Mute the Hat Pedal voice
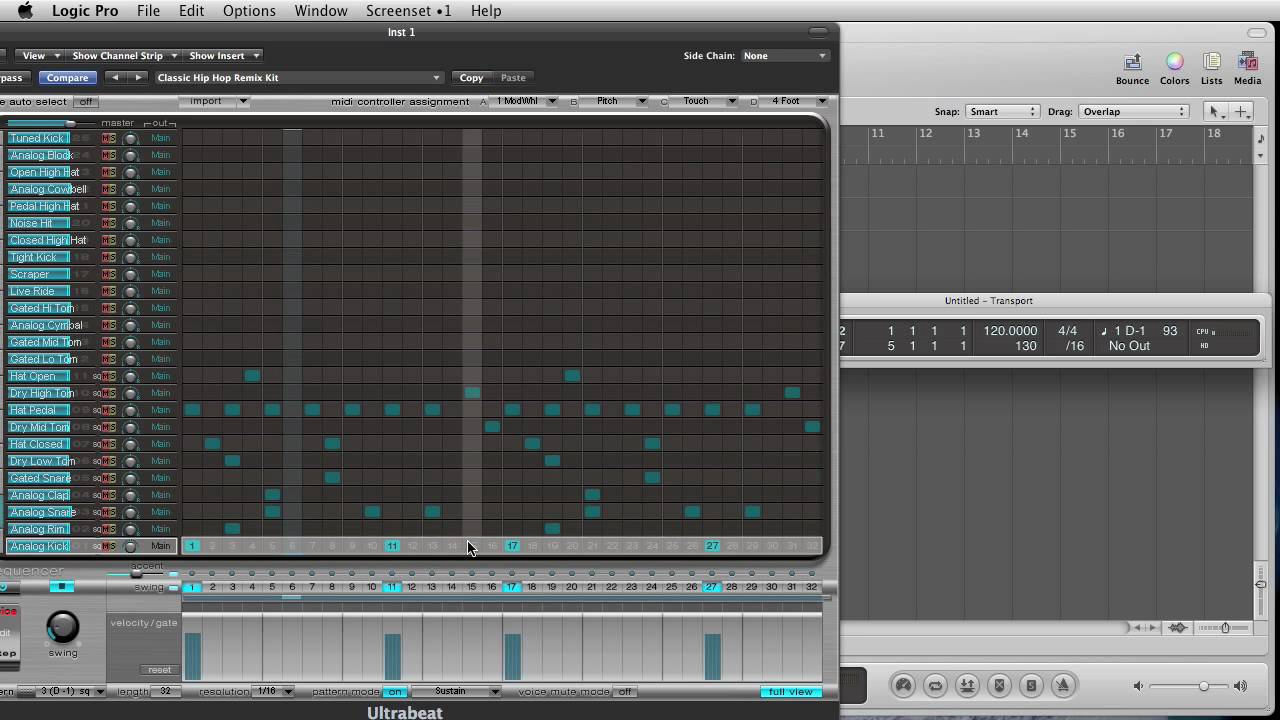This screenshot has height=720, width=1280. point(104,410)
